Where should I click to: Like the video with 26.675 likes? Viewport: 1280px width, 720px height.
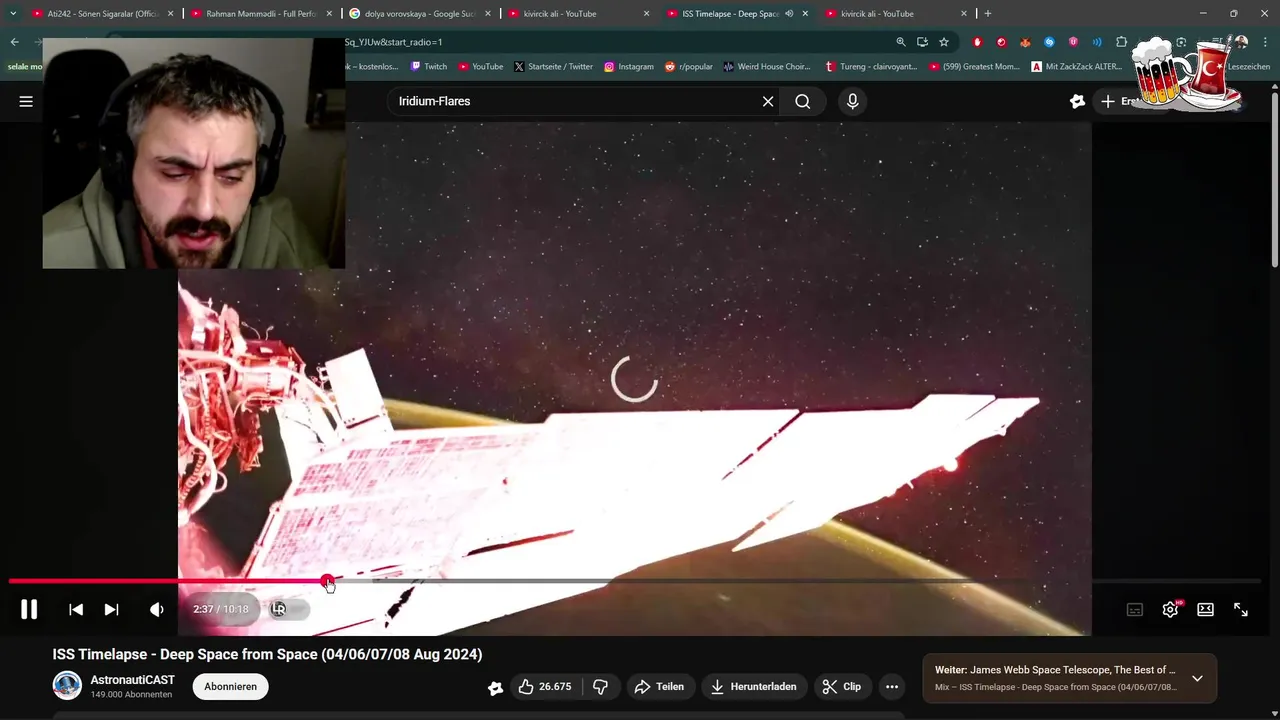[545, 687]
